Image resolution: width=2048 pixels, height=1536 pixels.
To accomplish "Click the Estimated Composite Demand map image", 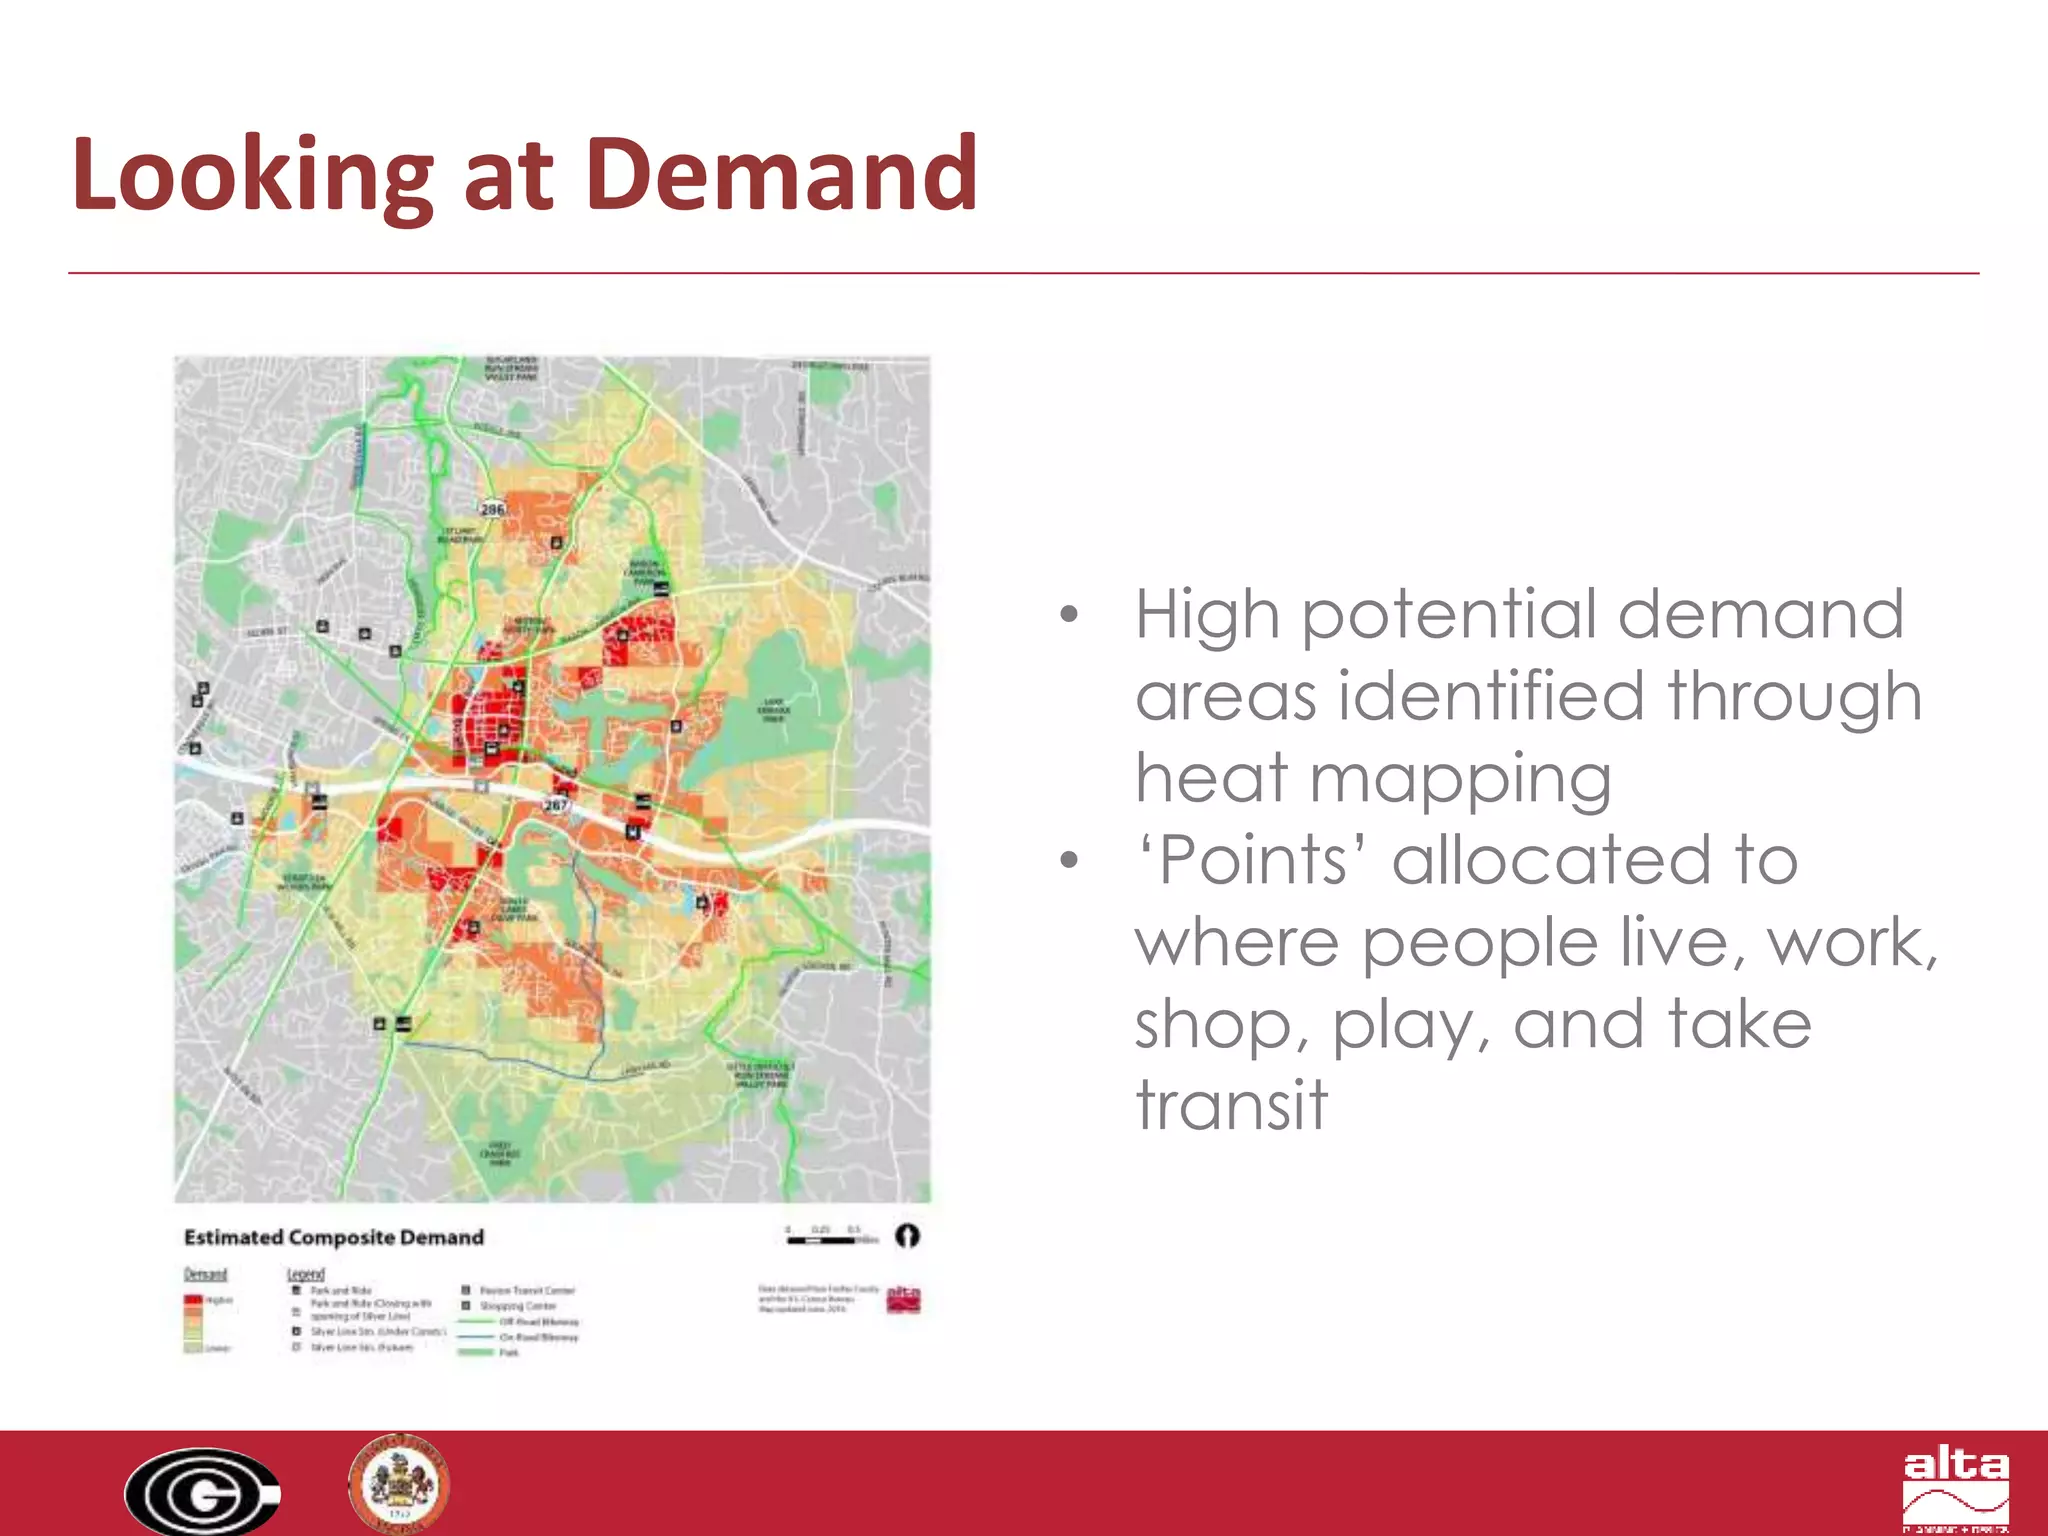I will click(552, 779).
